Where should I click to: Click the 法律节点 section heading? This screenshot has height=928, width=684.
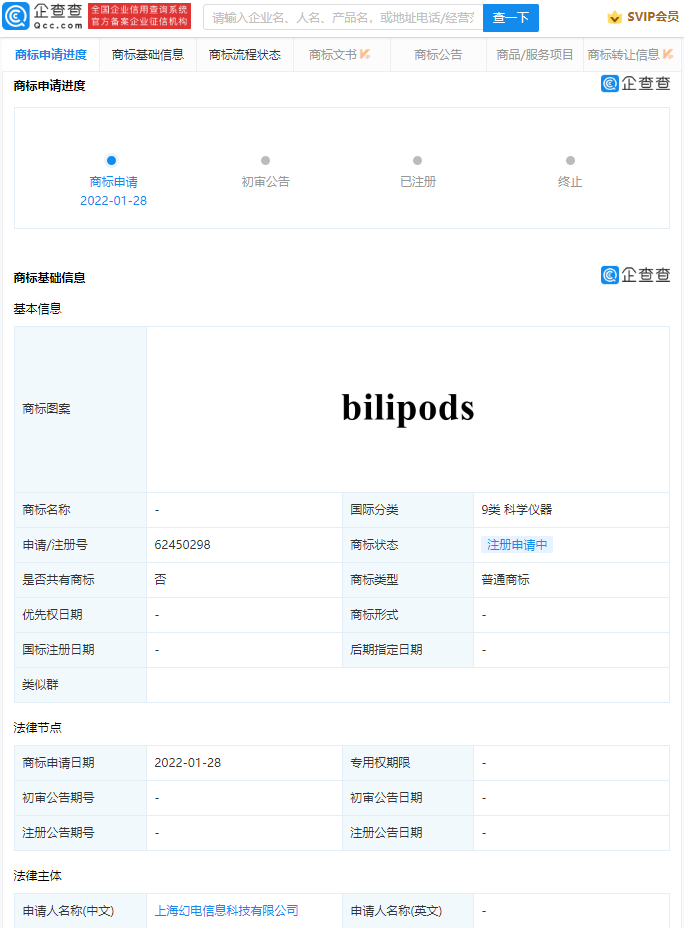(37, 727)
